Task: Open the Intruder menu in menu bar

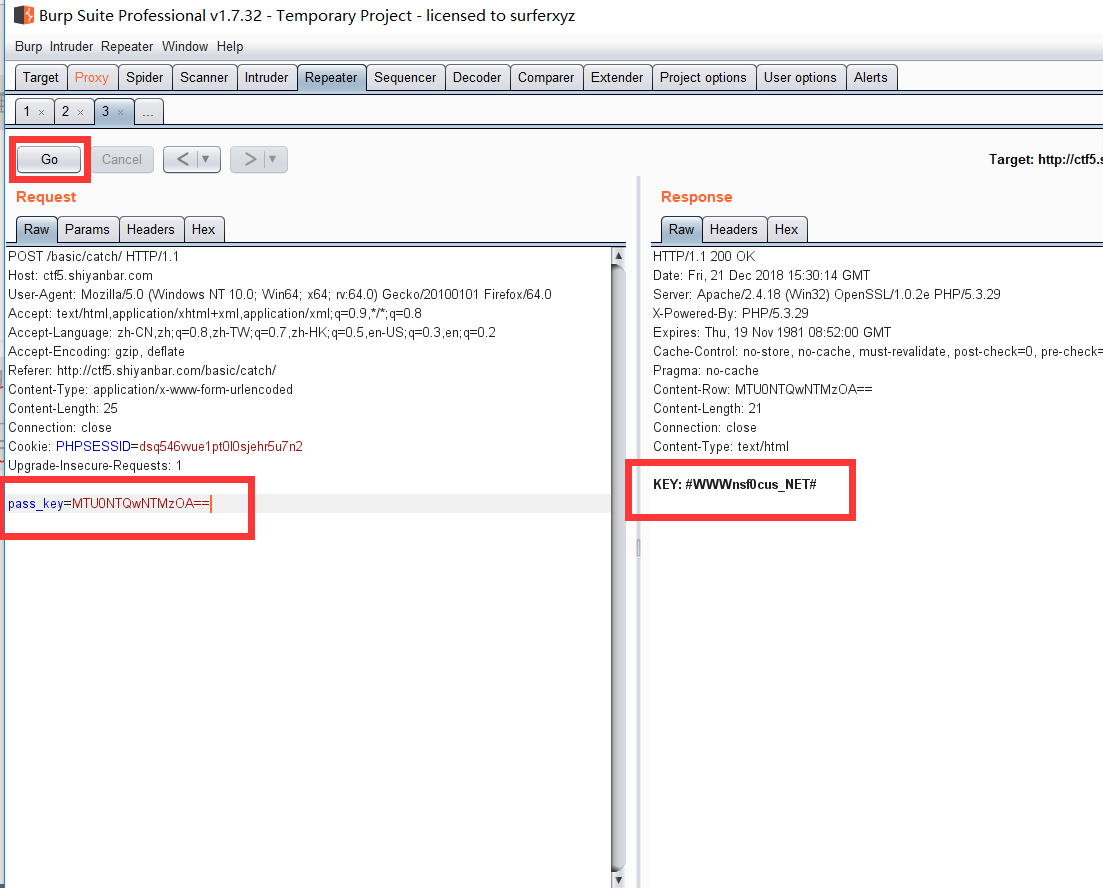Action: pos(71,46)
